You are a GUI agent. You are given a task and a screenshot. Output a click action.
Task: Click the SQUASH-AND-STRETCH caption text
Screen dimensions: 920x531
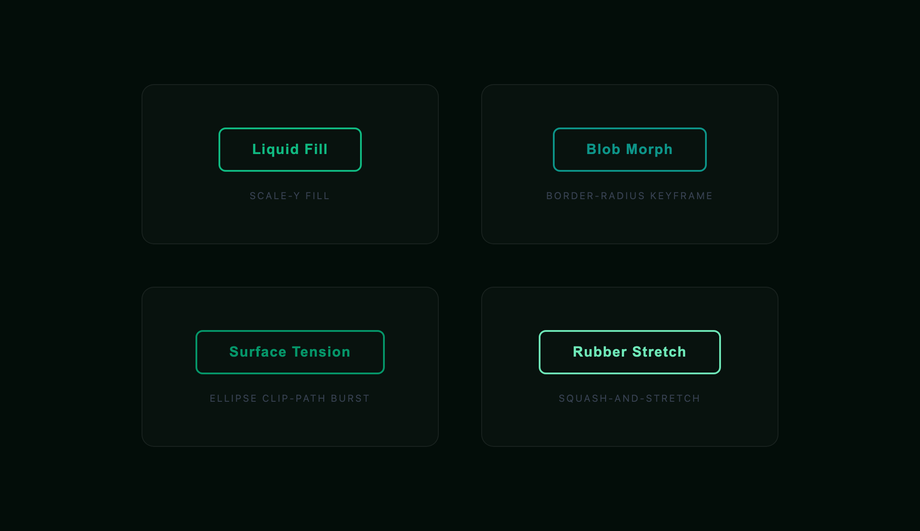coord(630,398)
